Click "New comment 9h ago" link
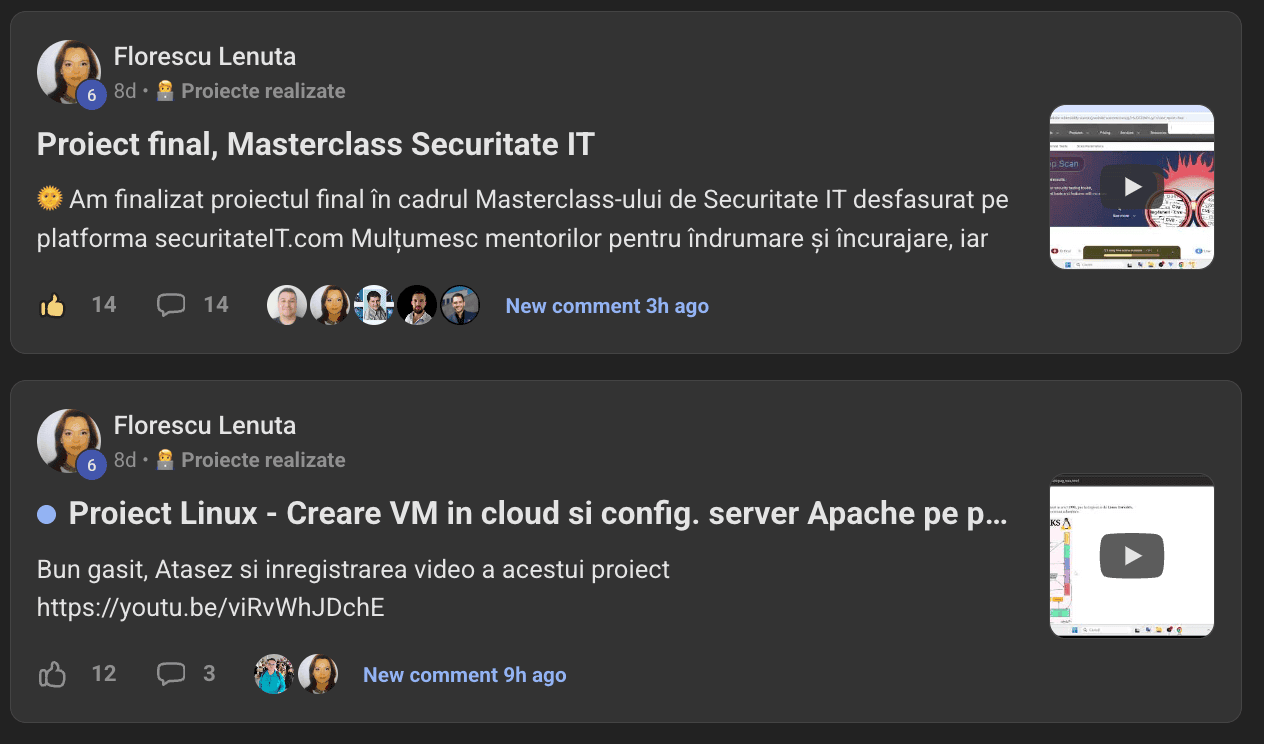1264x744 pixels. click(464, 675)
